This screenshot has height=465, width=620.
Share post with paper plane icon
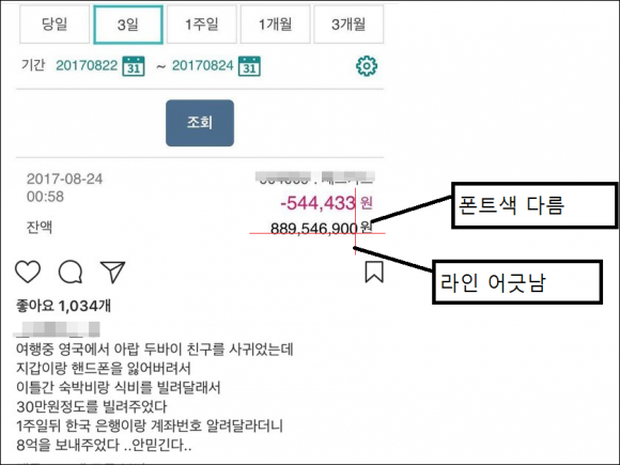113,272
